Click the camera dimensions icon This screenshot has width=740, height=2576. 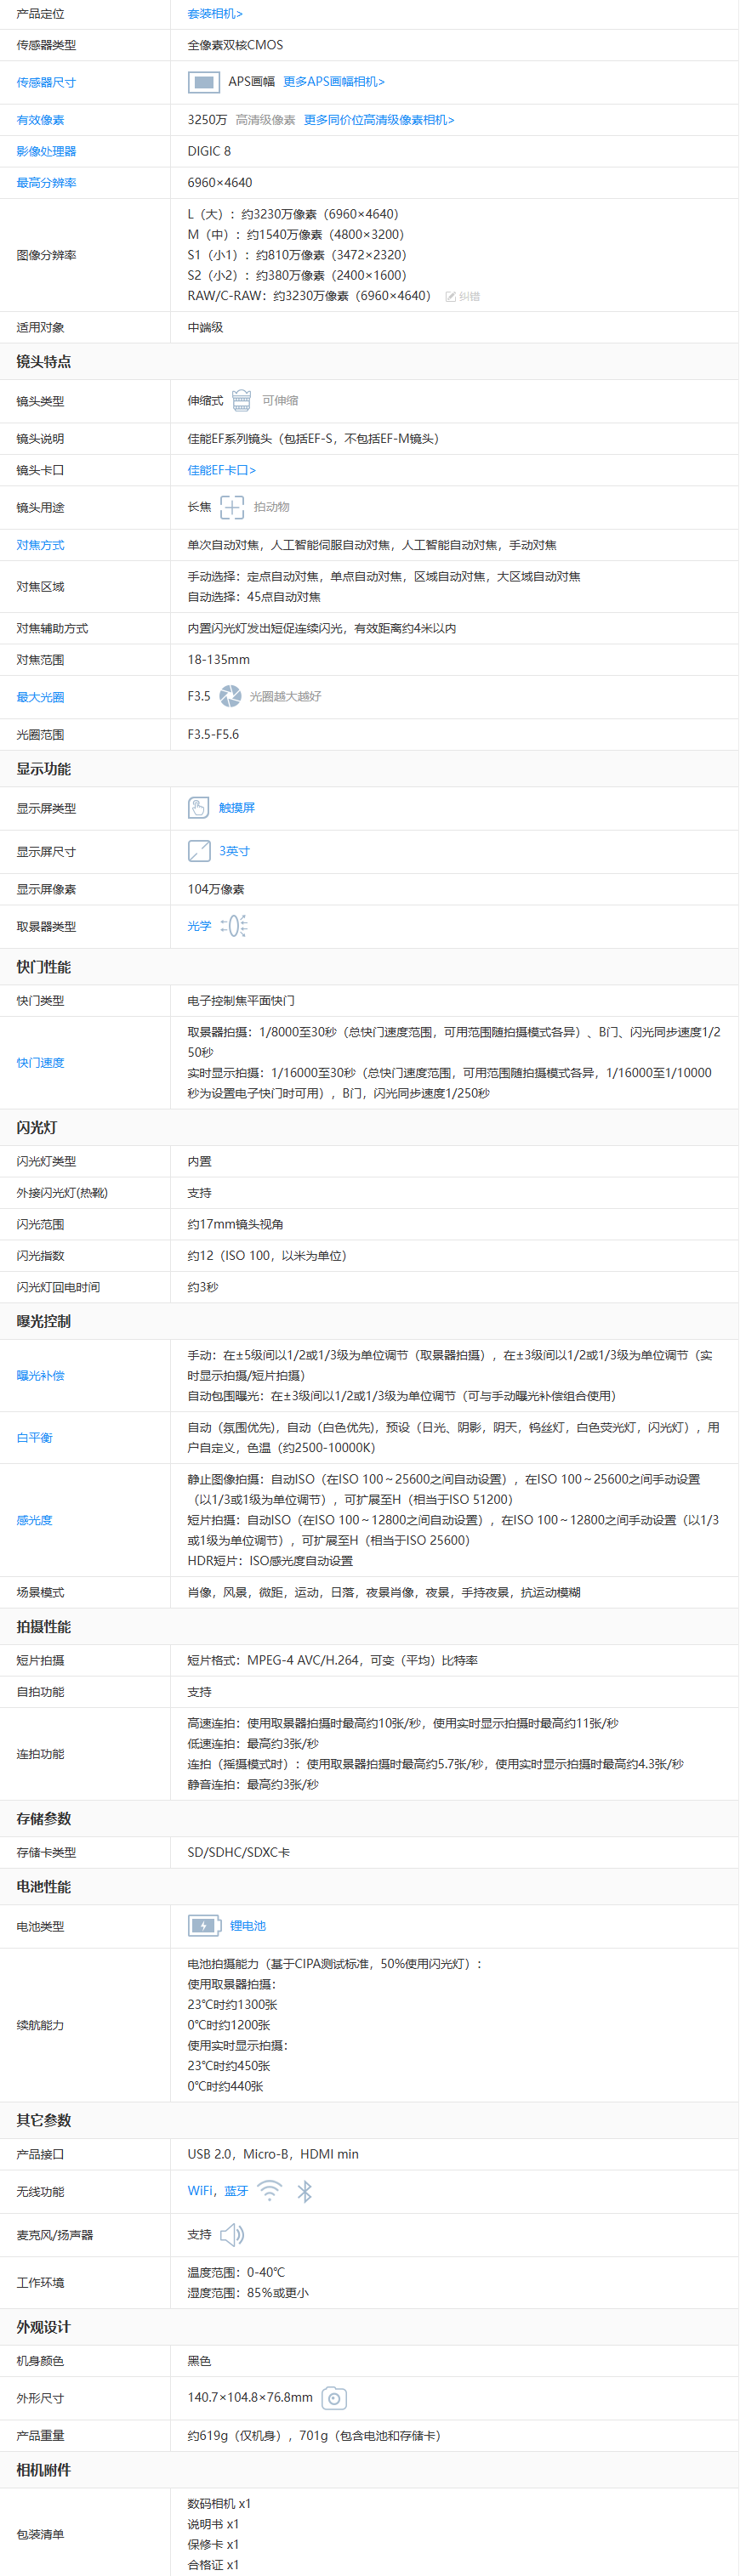[x=334, y=2398]
